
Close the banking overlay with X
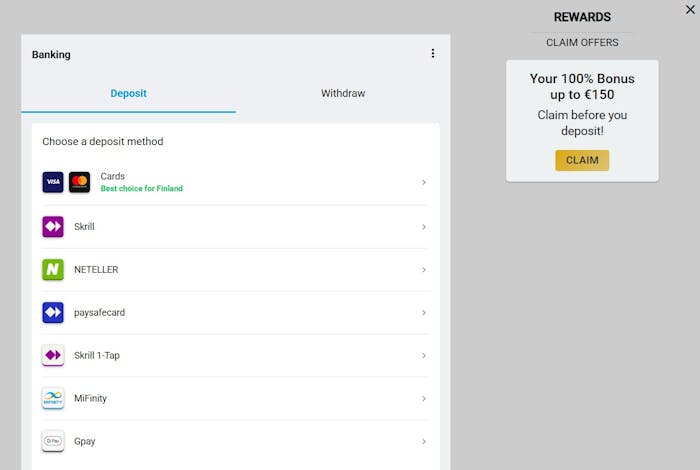point(690,9)
